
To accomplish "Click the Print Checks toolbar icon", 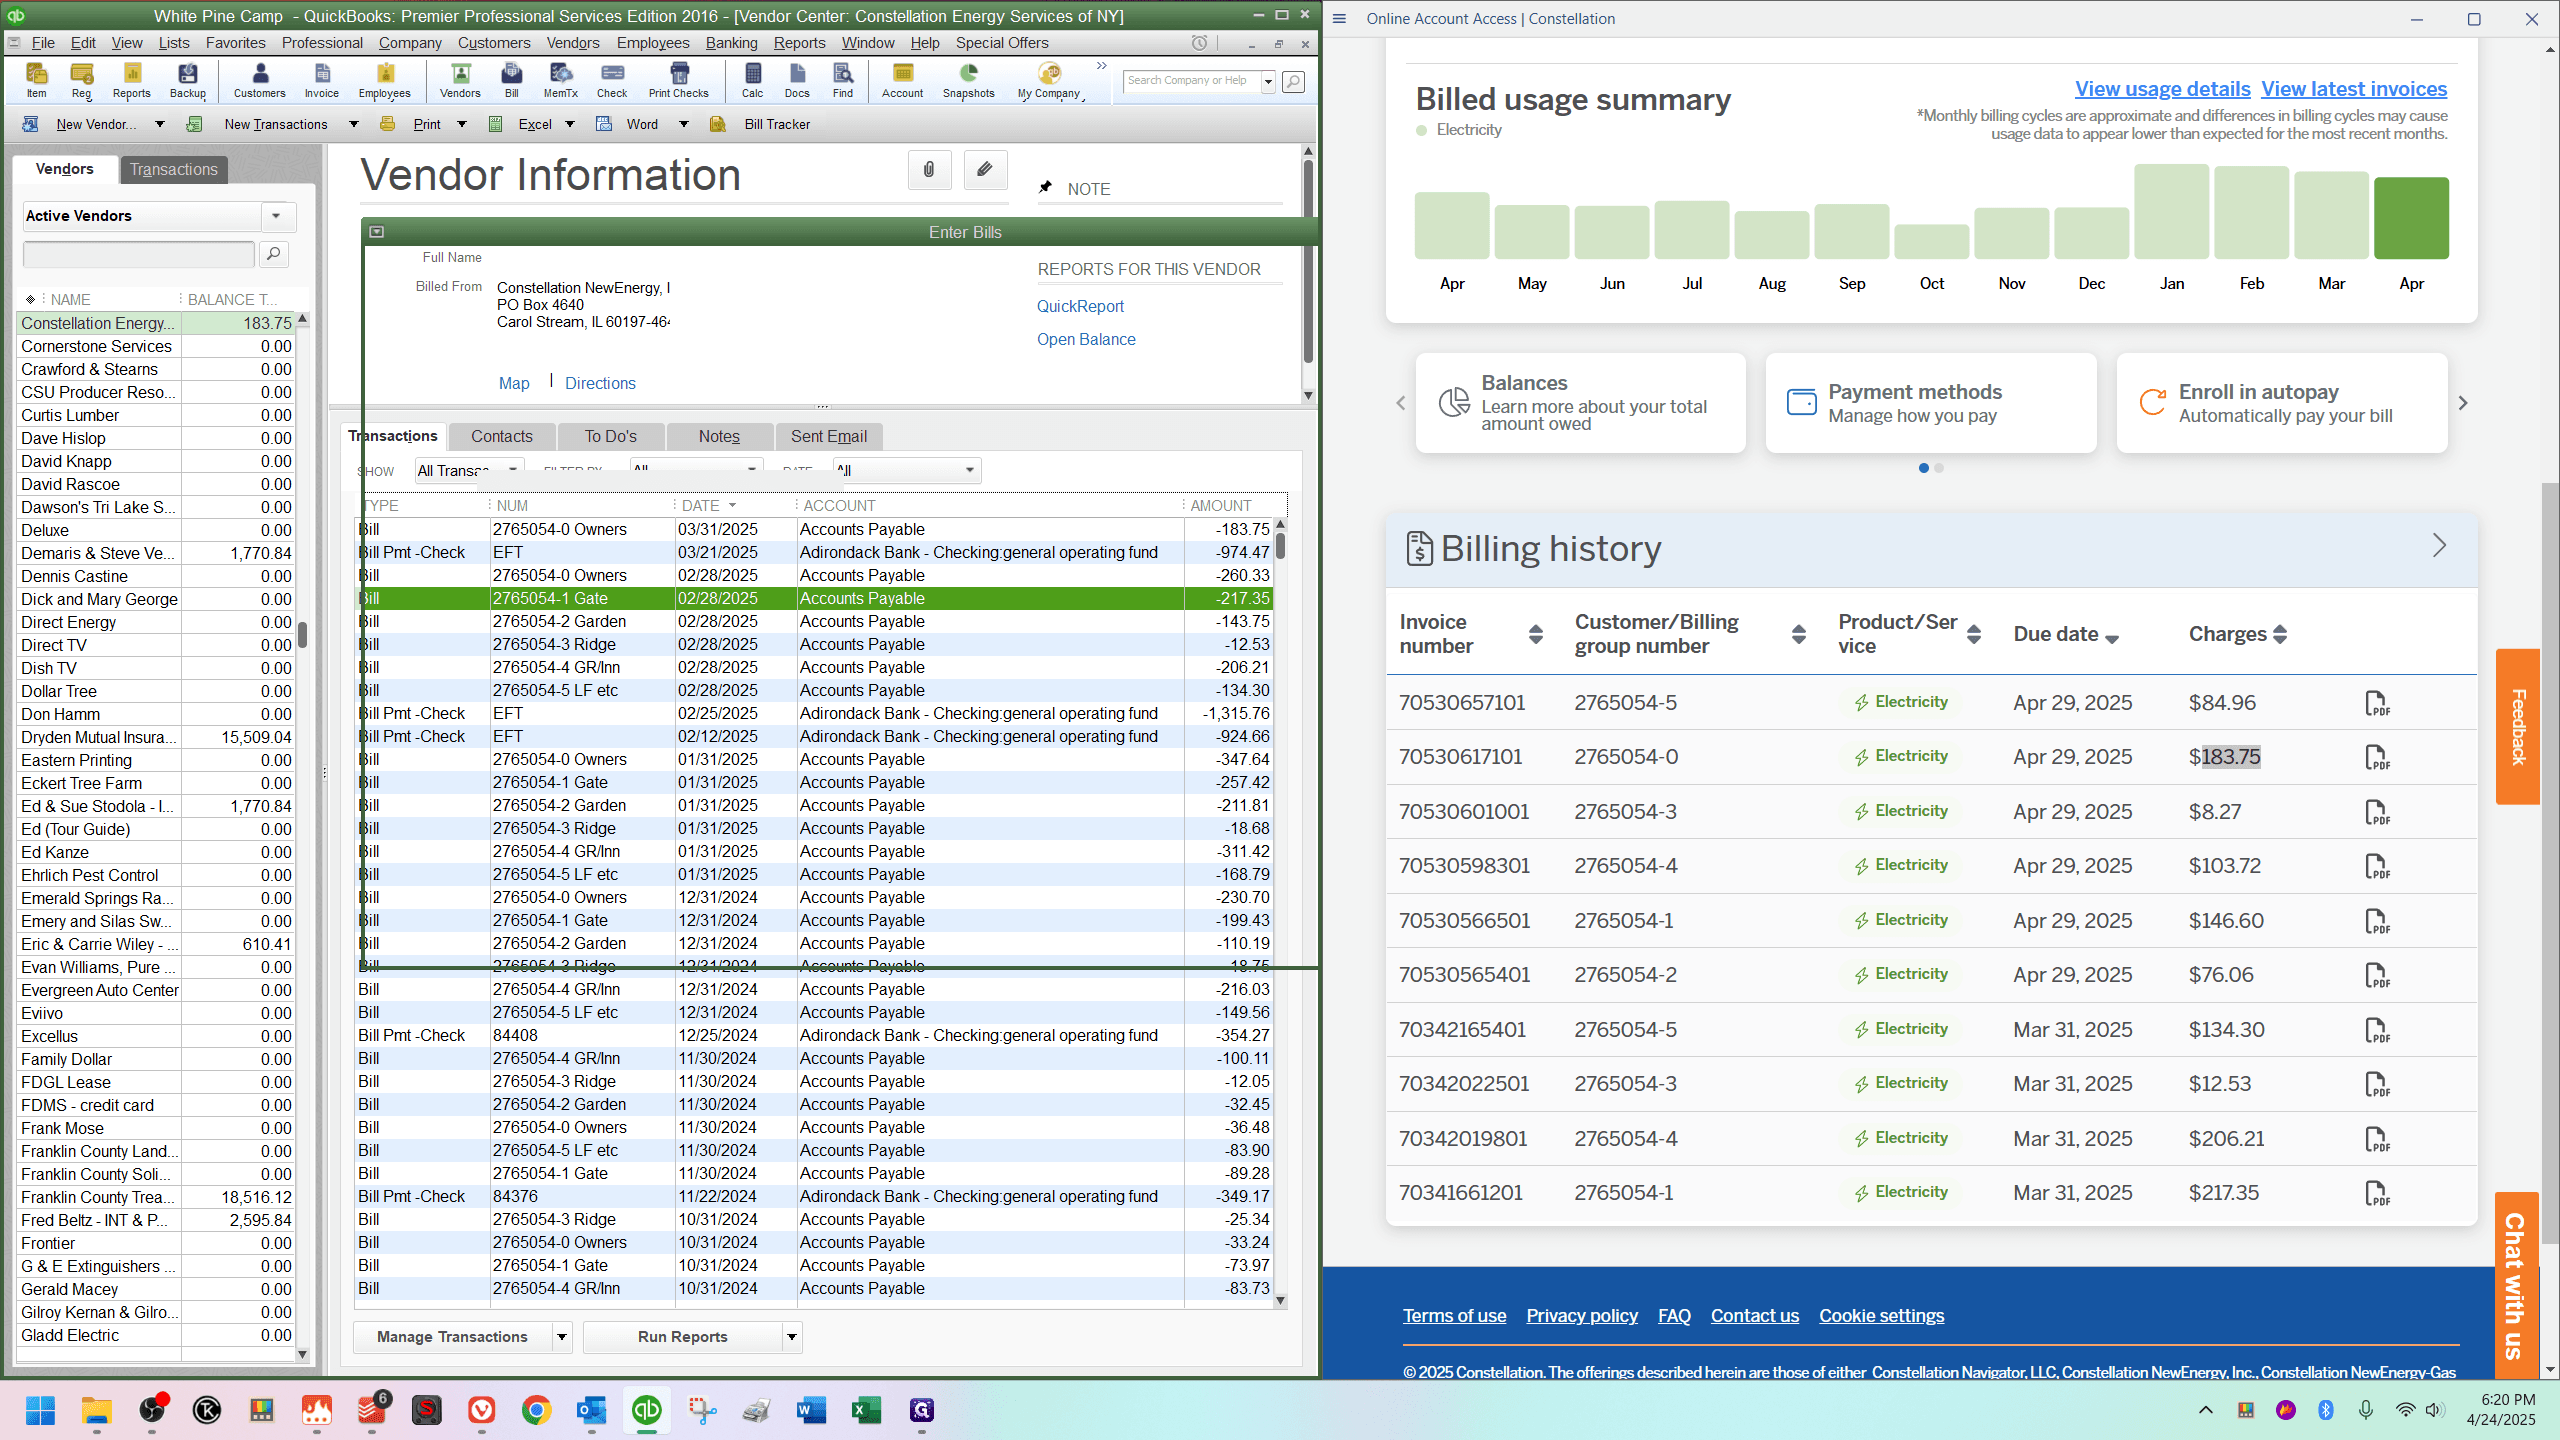I will tap(678, 80).
